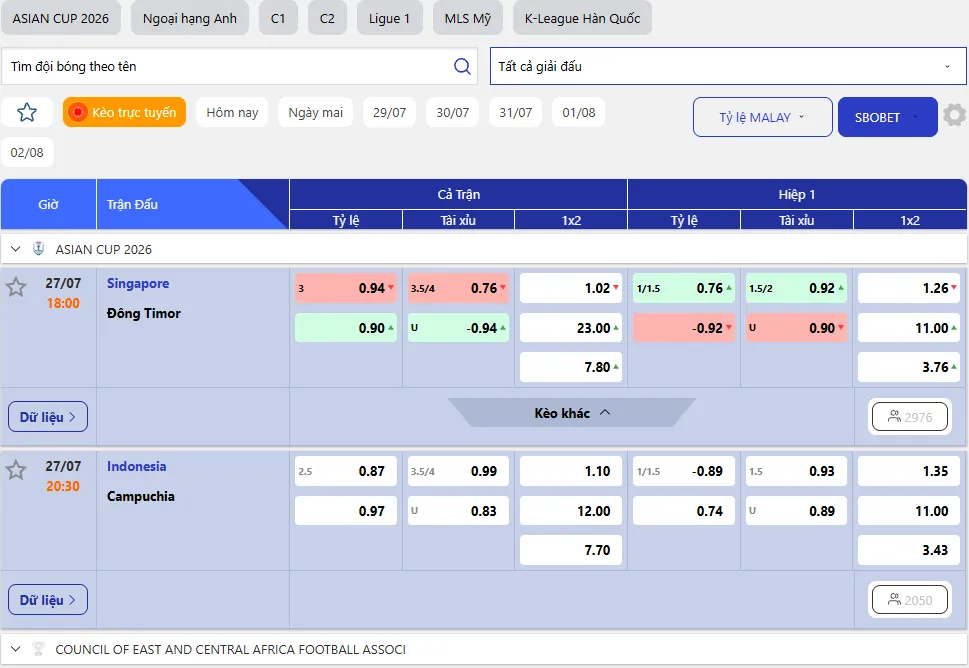Image resolution: width=969 pixels, height=668 pixels.
Task: Select the K-League Hàn Quốc tab
Action: (x=582, y=18)
